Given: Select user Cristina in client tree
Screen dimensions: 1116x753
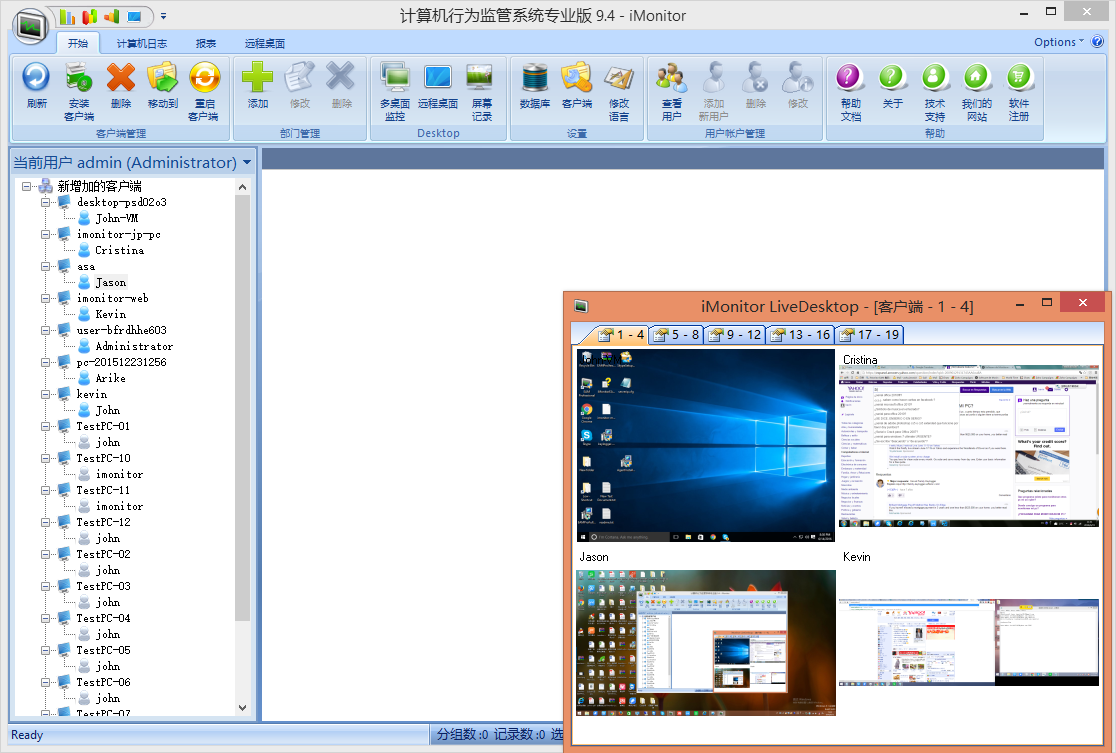Looking at the screenshot, I should pyautogui.click(x=119, y=250).
